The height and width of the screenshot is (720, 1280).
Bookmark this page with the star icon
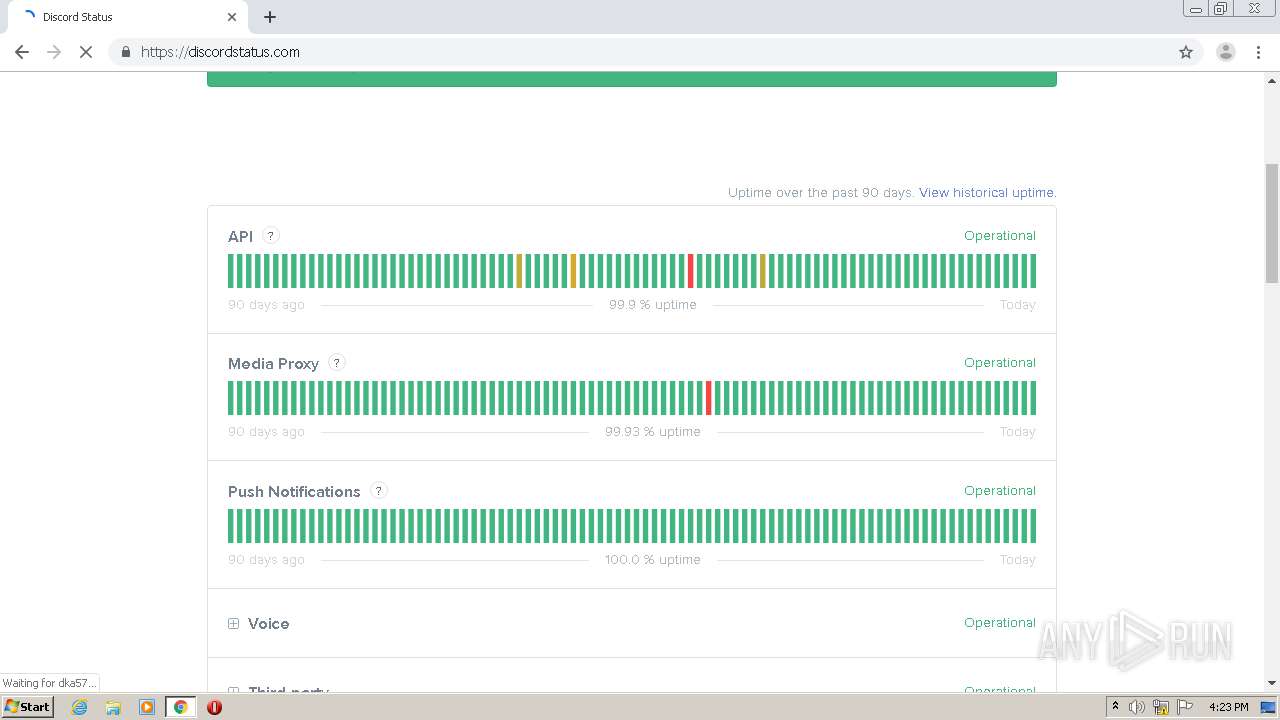point(1186,52)
